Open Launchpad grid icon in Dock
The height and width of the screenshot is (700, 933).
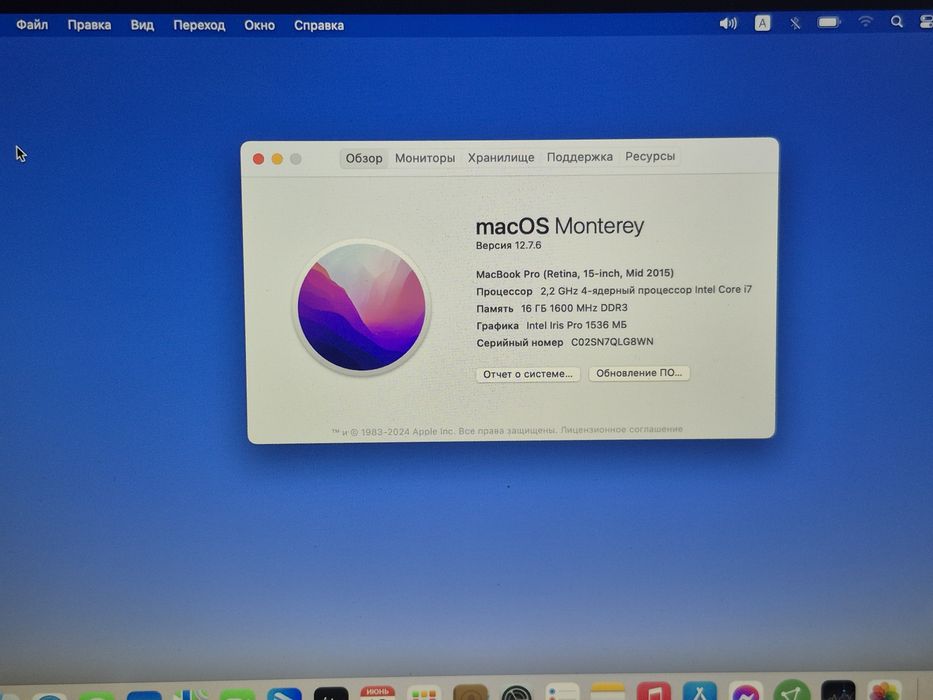point(424,693)
